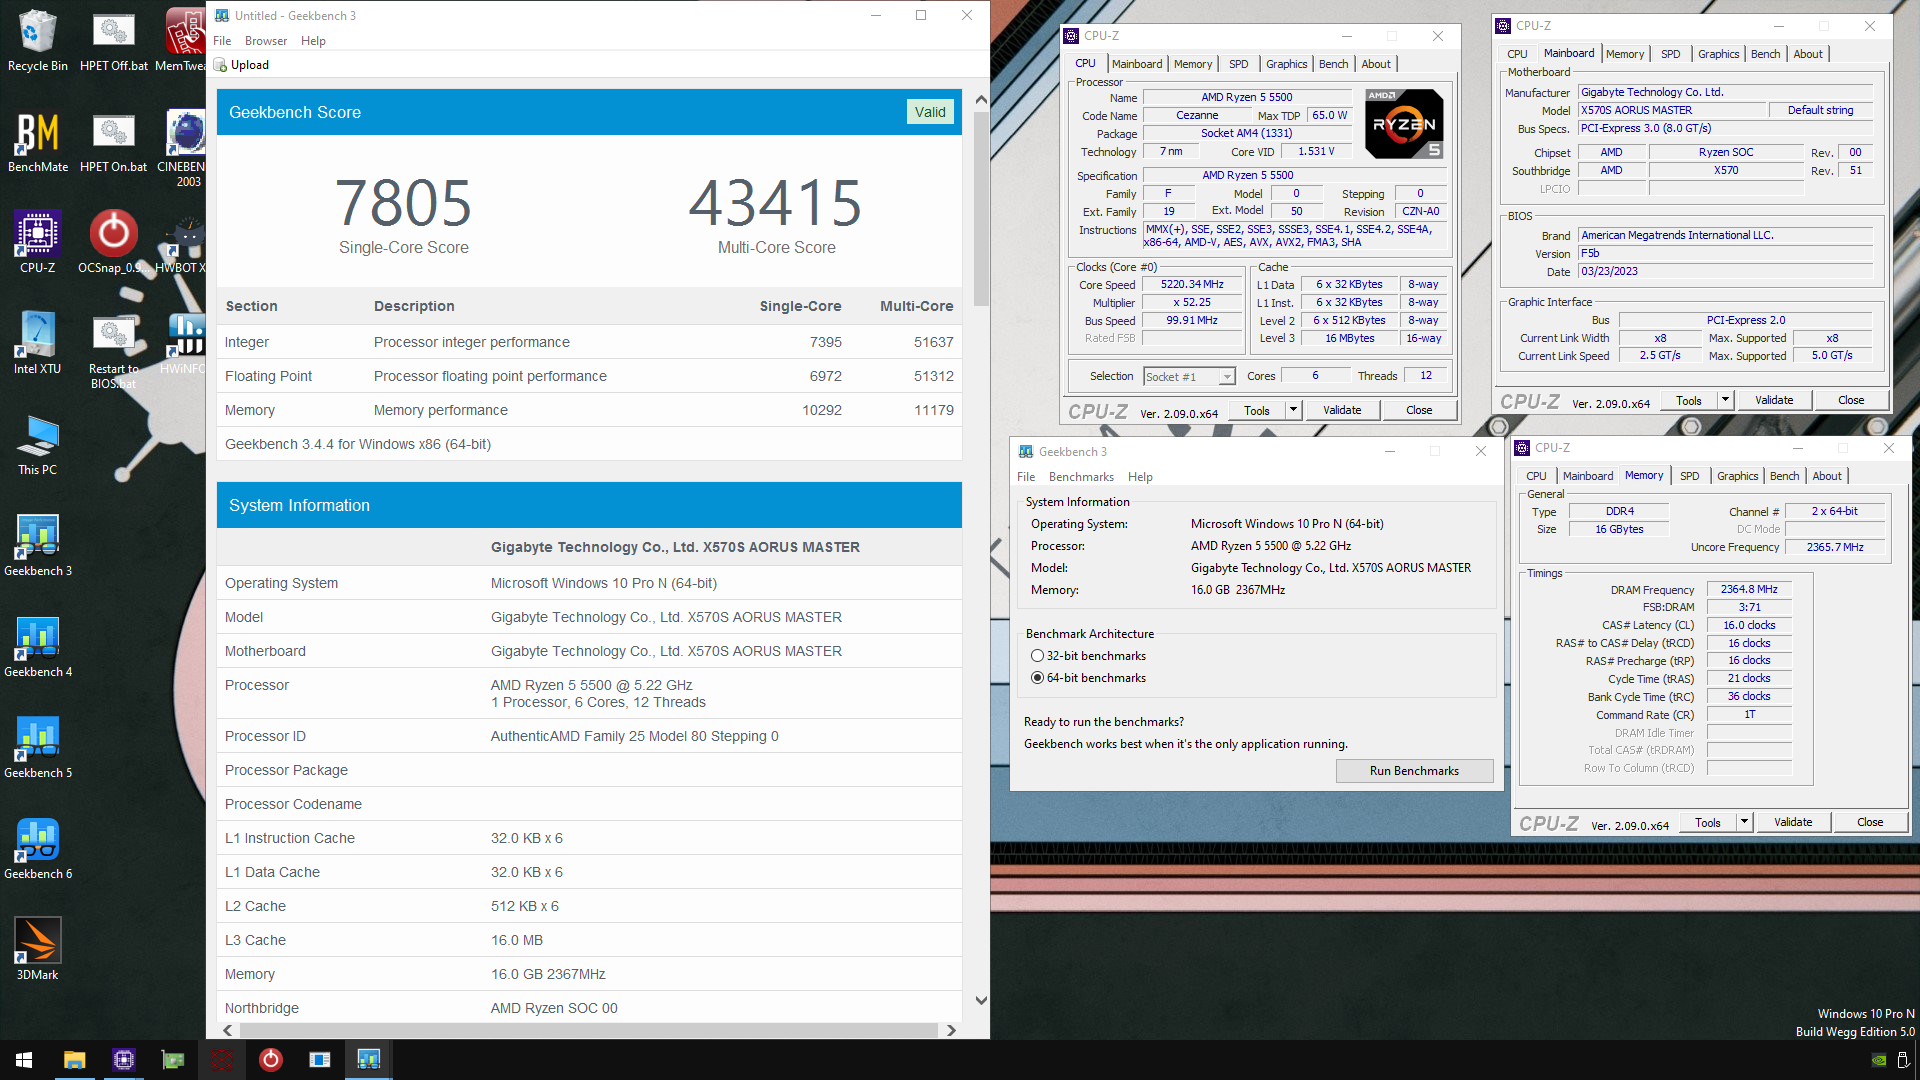Click the vertical scrollbar thumb in results
The width and height of the screenshot is (1920, 1080).
(x=981, y=208)
